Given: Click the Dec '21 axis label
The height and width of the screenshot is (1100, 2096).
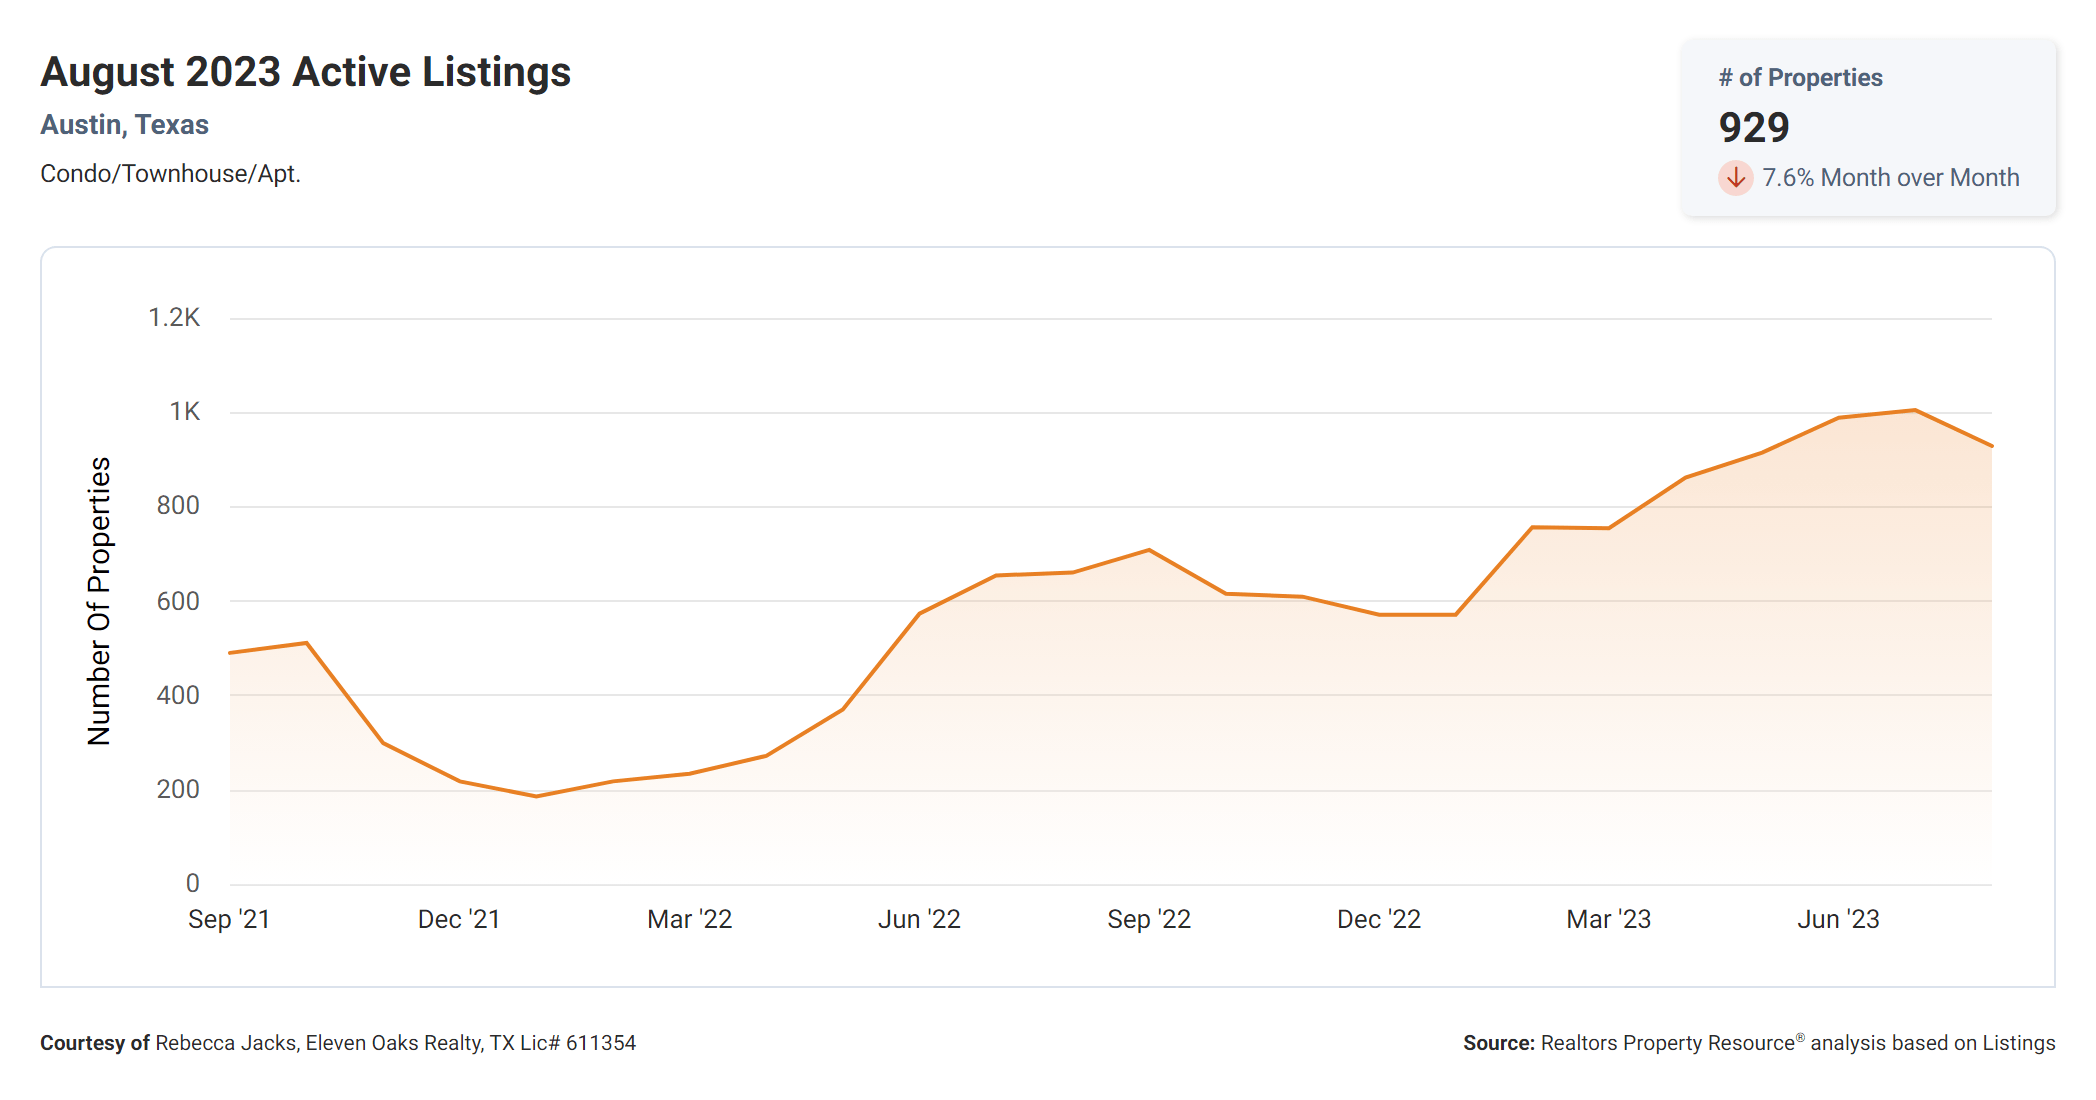Looking at the screenshot, I should click(x=459, y=919).
